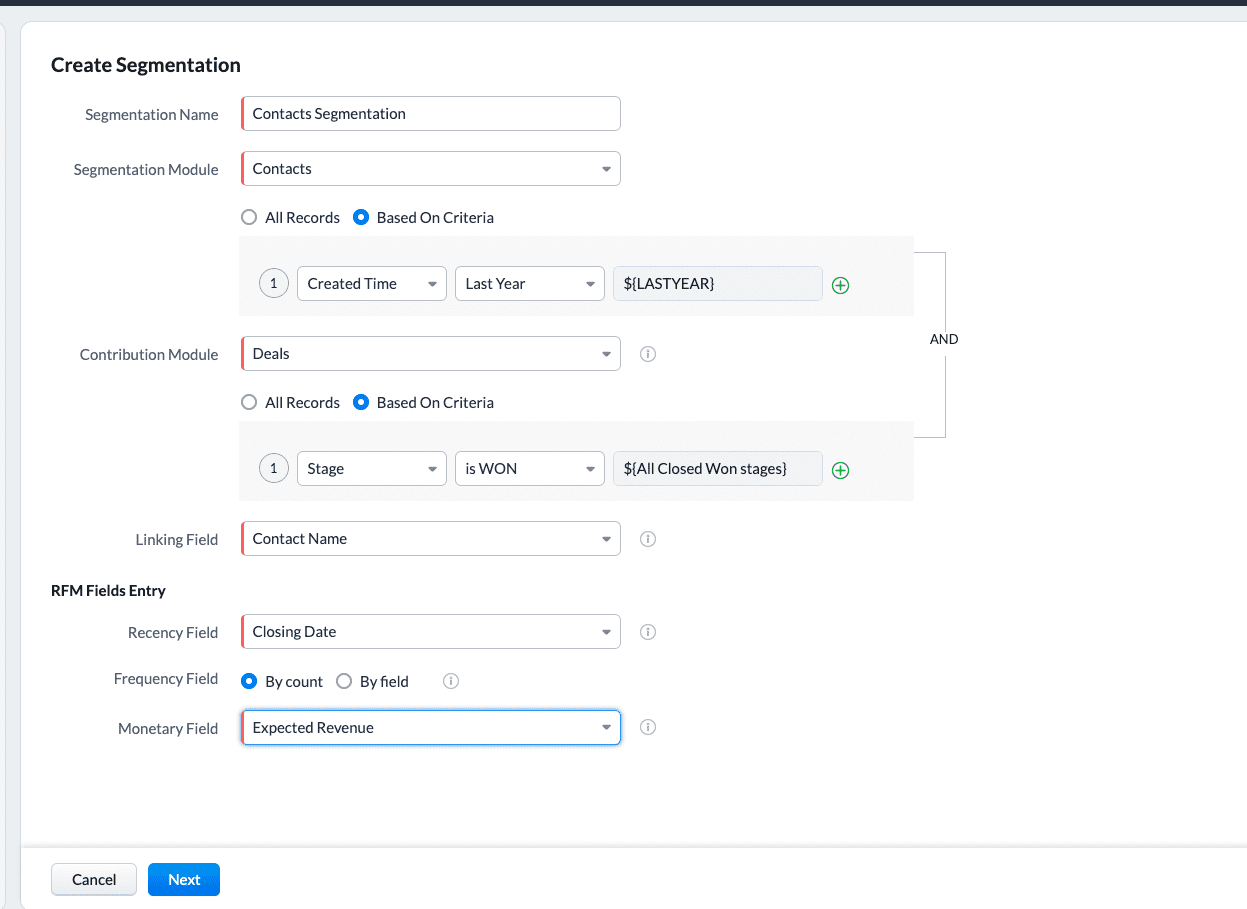Viewport: 1247px width, 909px height.
Task: Select By count frequency option
Action: (x=250, y=682)
